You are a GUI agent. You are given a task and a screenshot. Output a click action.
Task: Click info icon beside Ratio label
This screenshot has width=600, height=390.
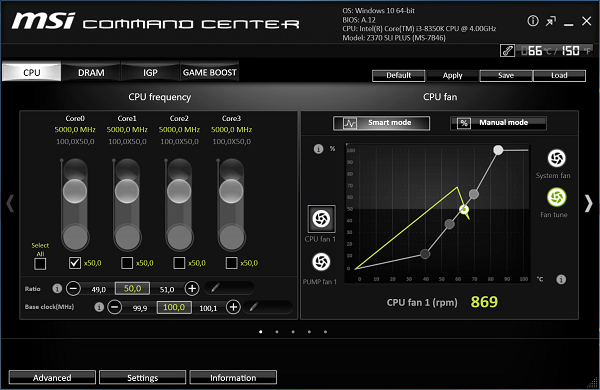coord(57,288)
